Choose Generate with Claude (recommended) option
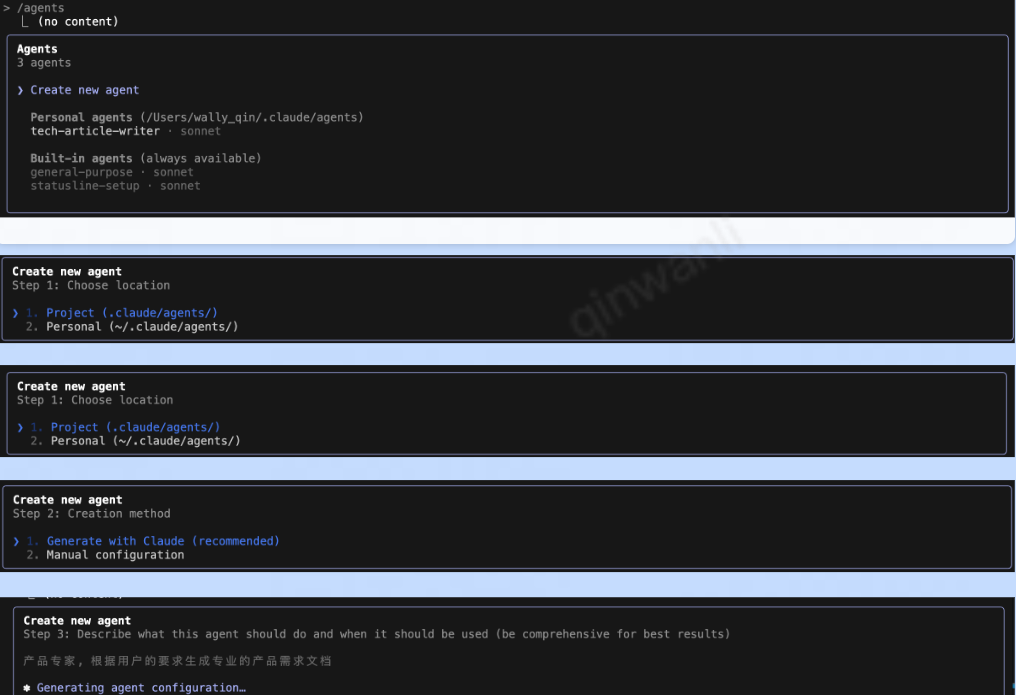The width and height of the screenshot is (1016, 695). 163,541
